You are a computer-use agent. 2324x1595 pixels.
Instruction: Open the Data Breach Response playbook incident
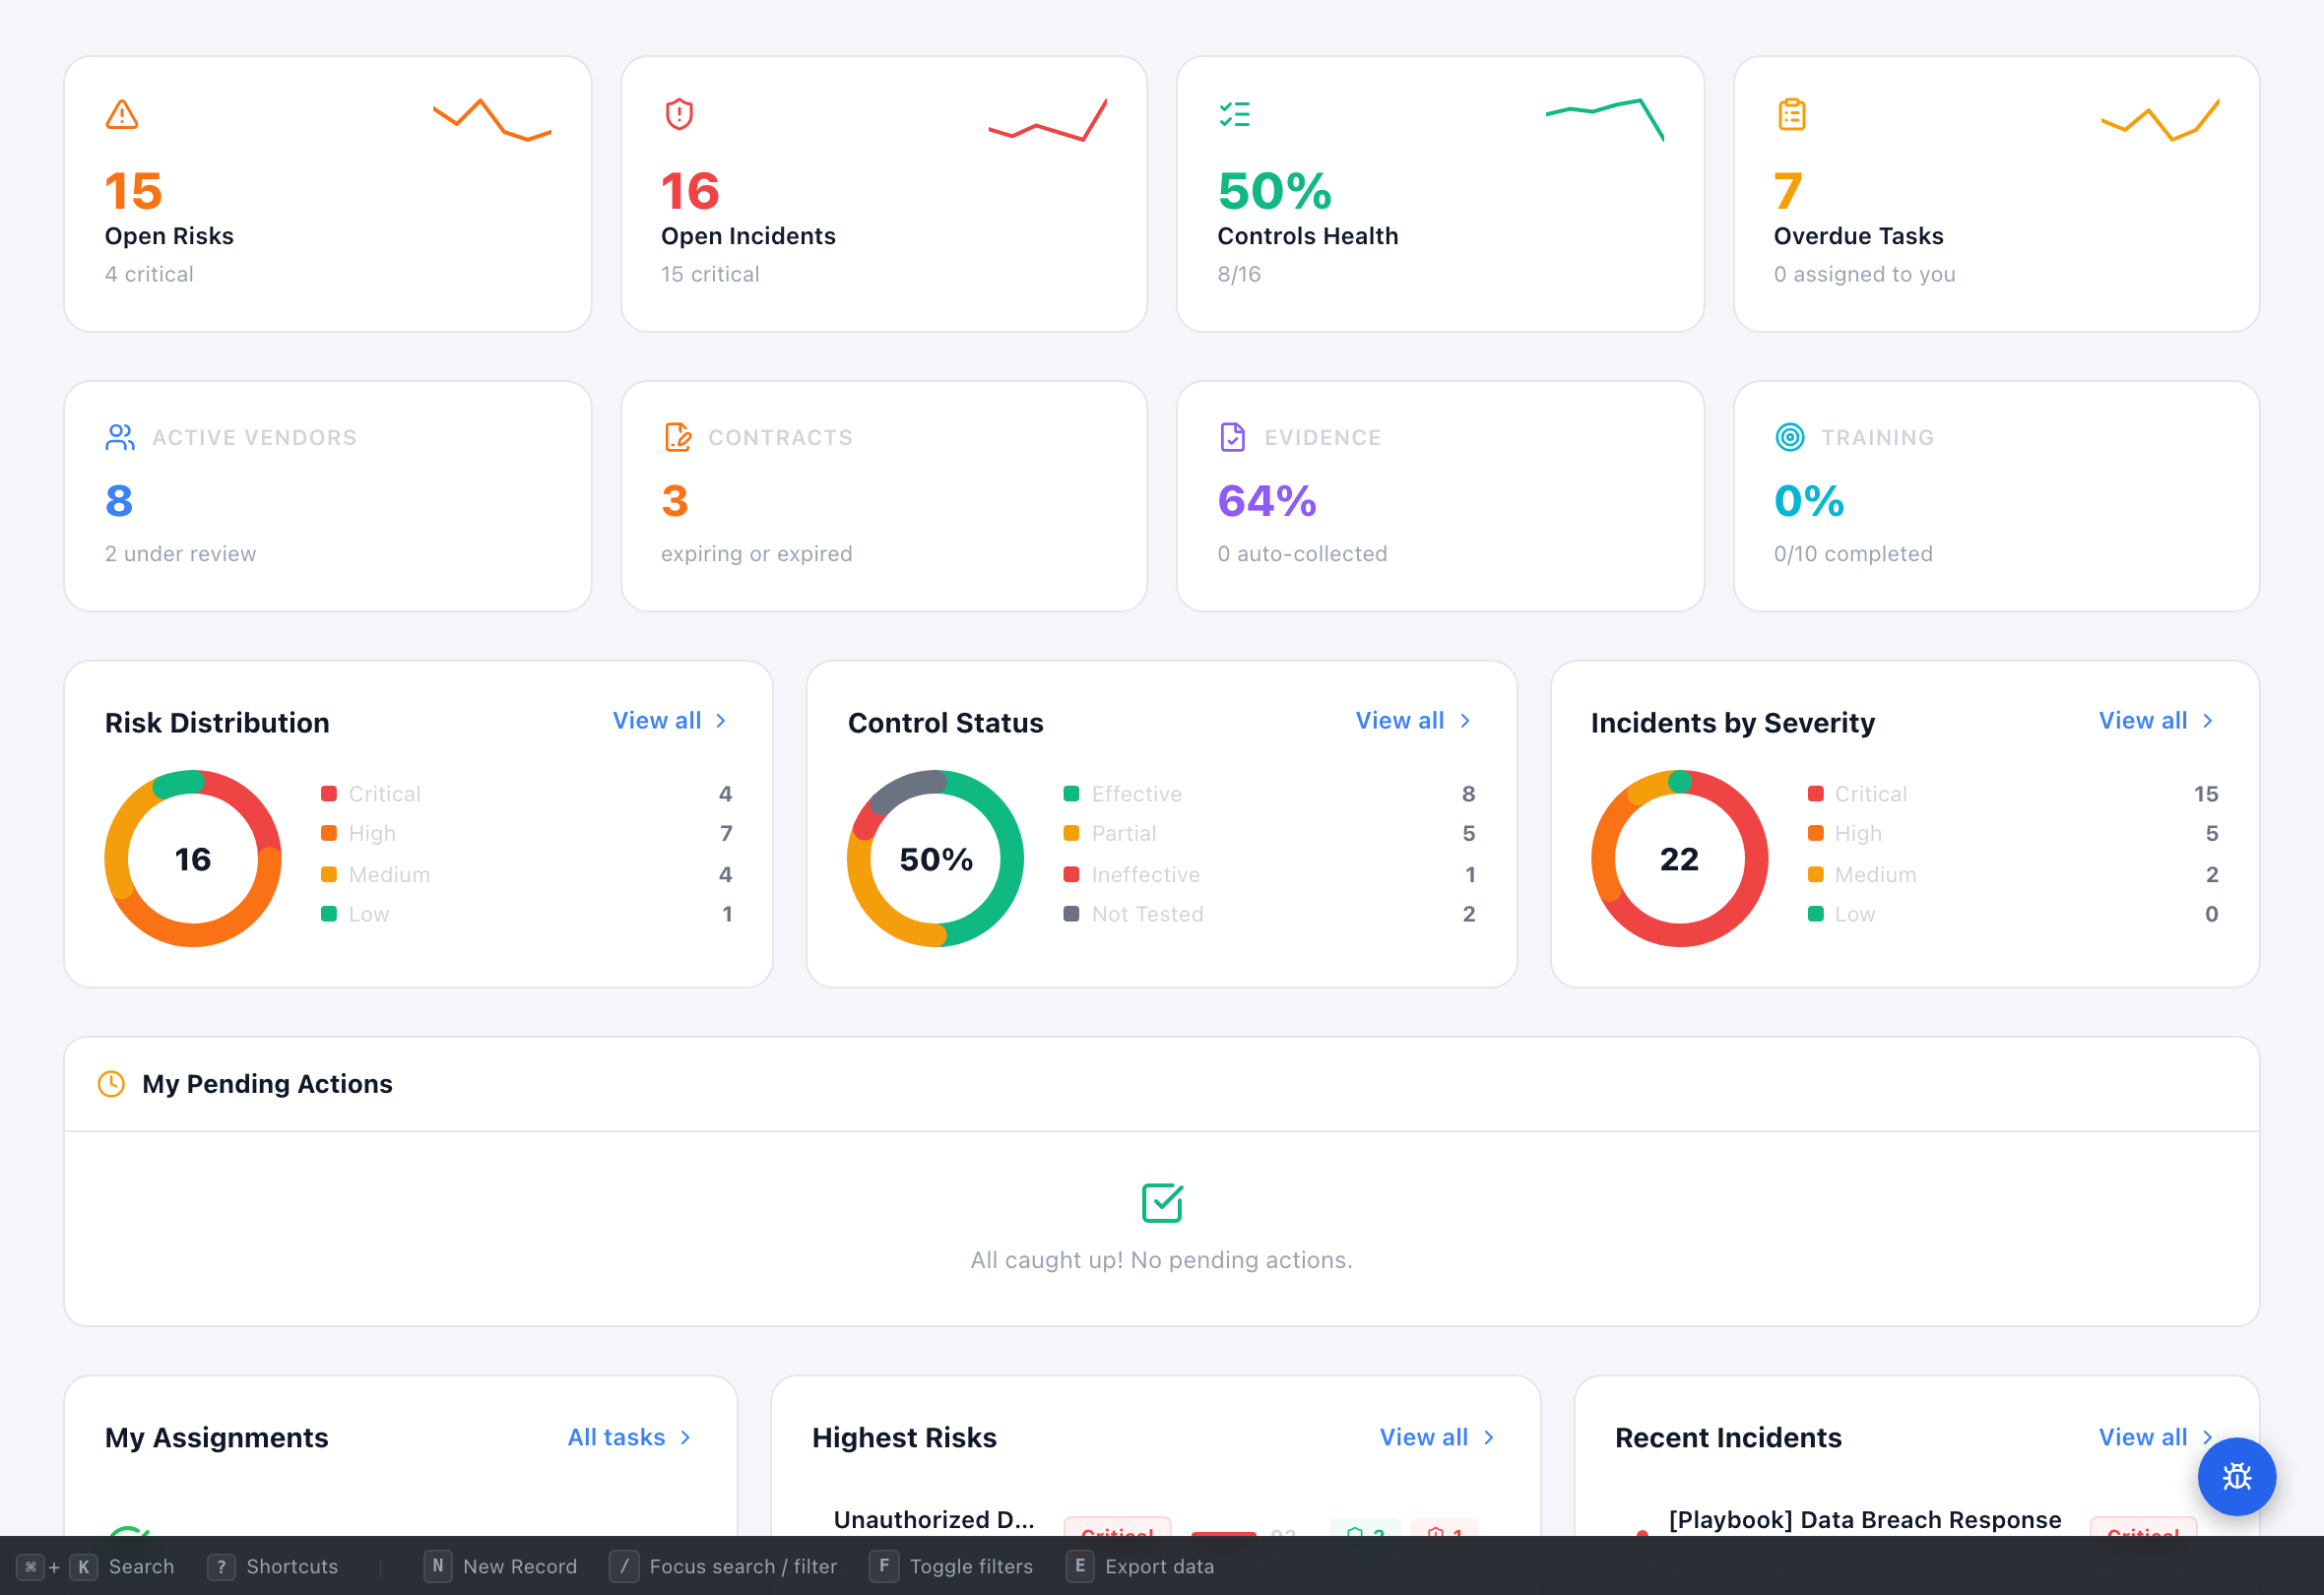pos(1863,1519)
